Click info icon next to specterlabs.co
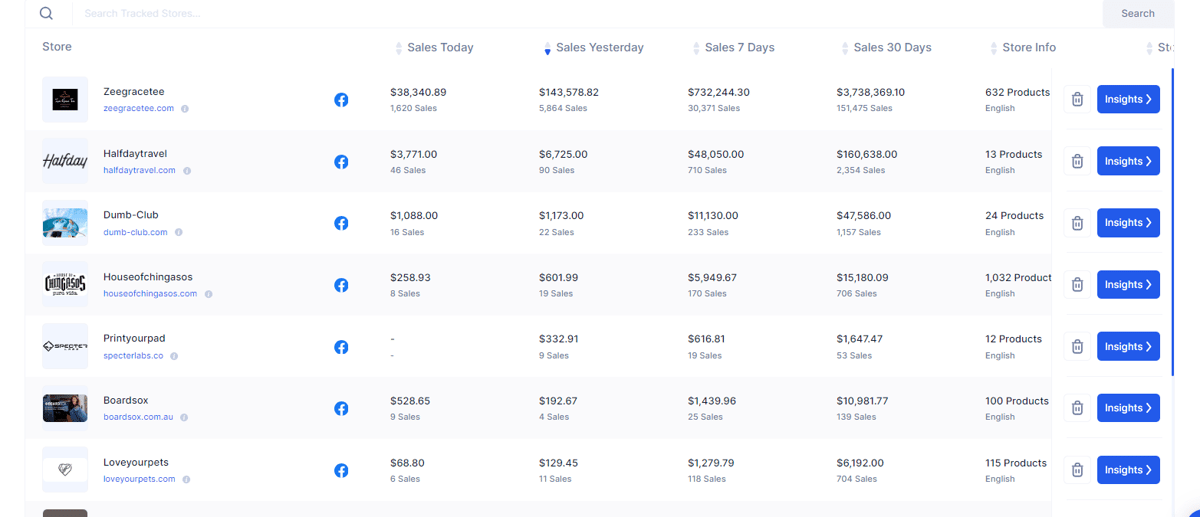Screen dimensions: 1200x517 click(x=173, y=356)
